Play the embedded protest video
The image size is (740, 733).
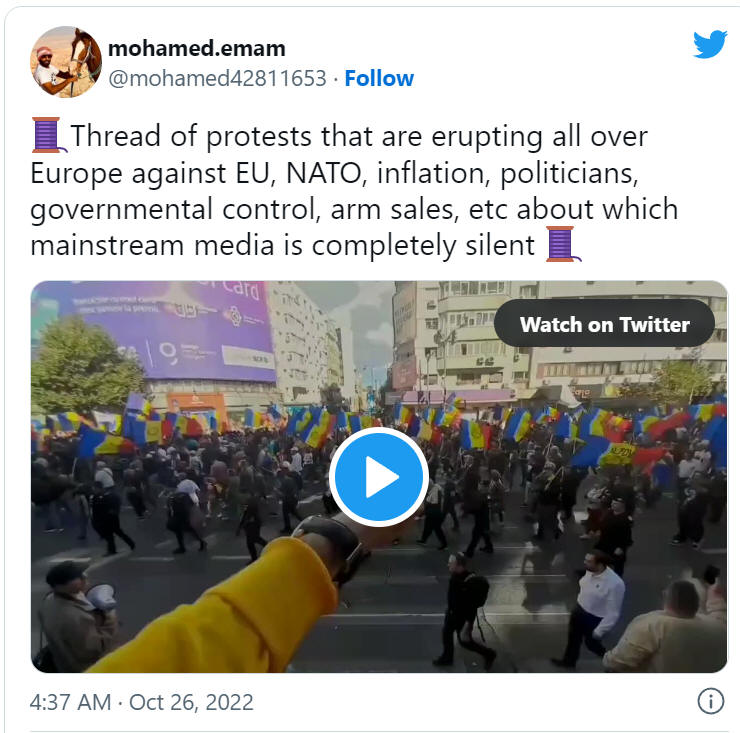point(379,477)
